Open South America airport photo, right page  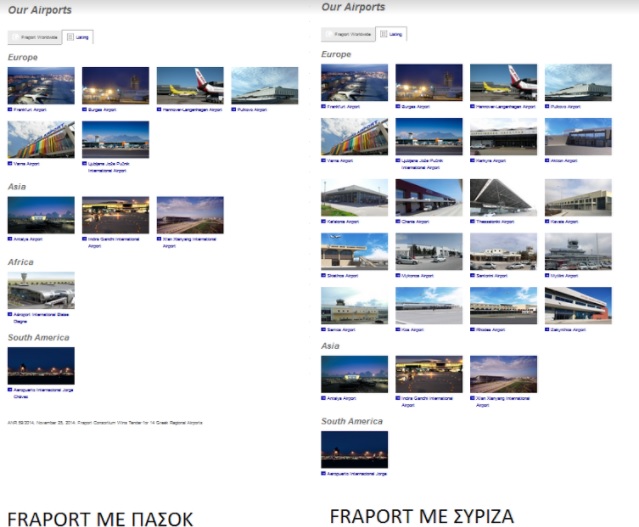(355, 450)
